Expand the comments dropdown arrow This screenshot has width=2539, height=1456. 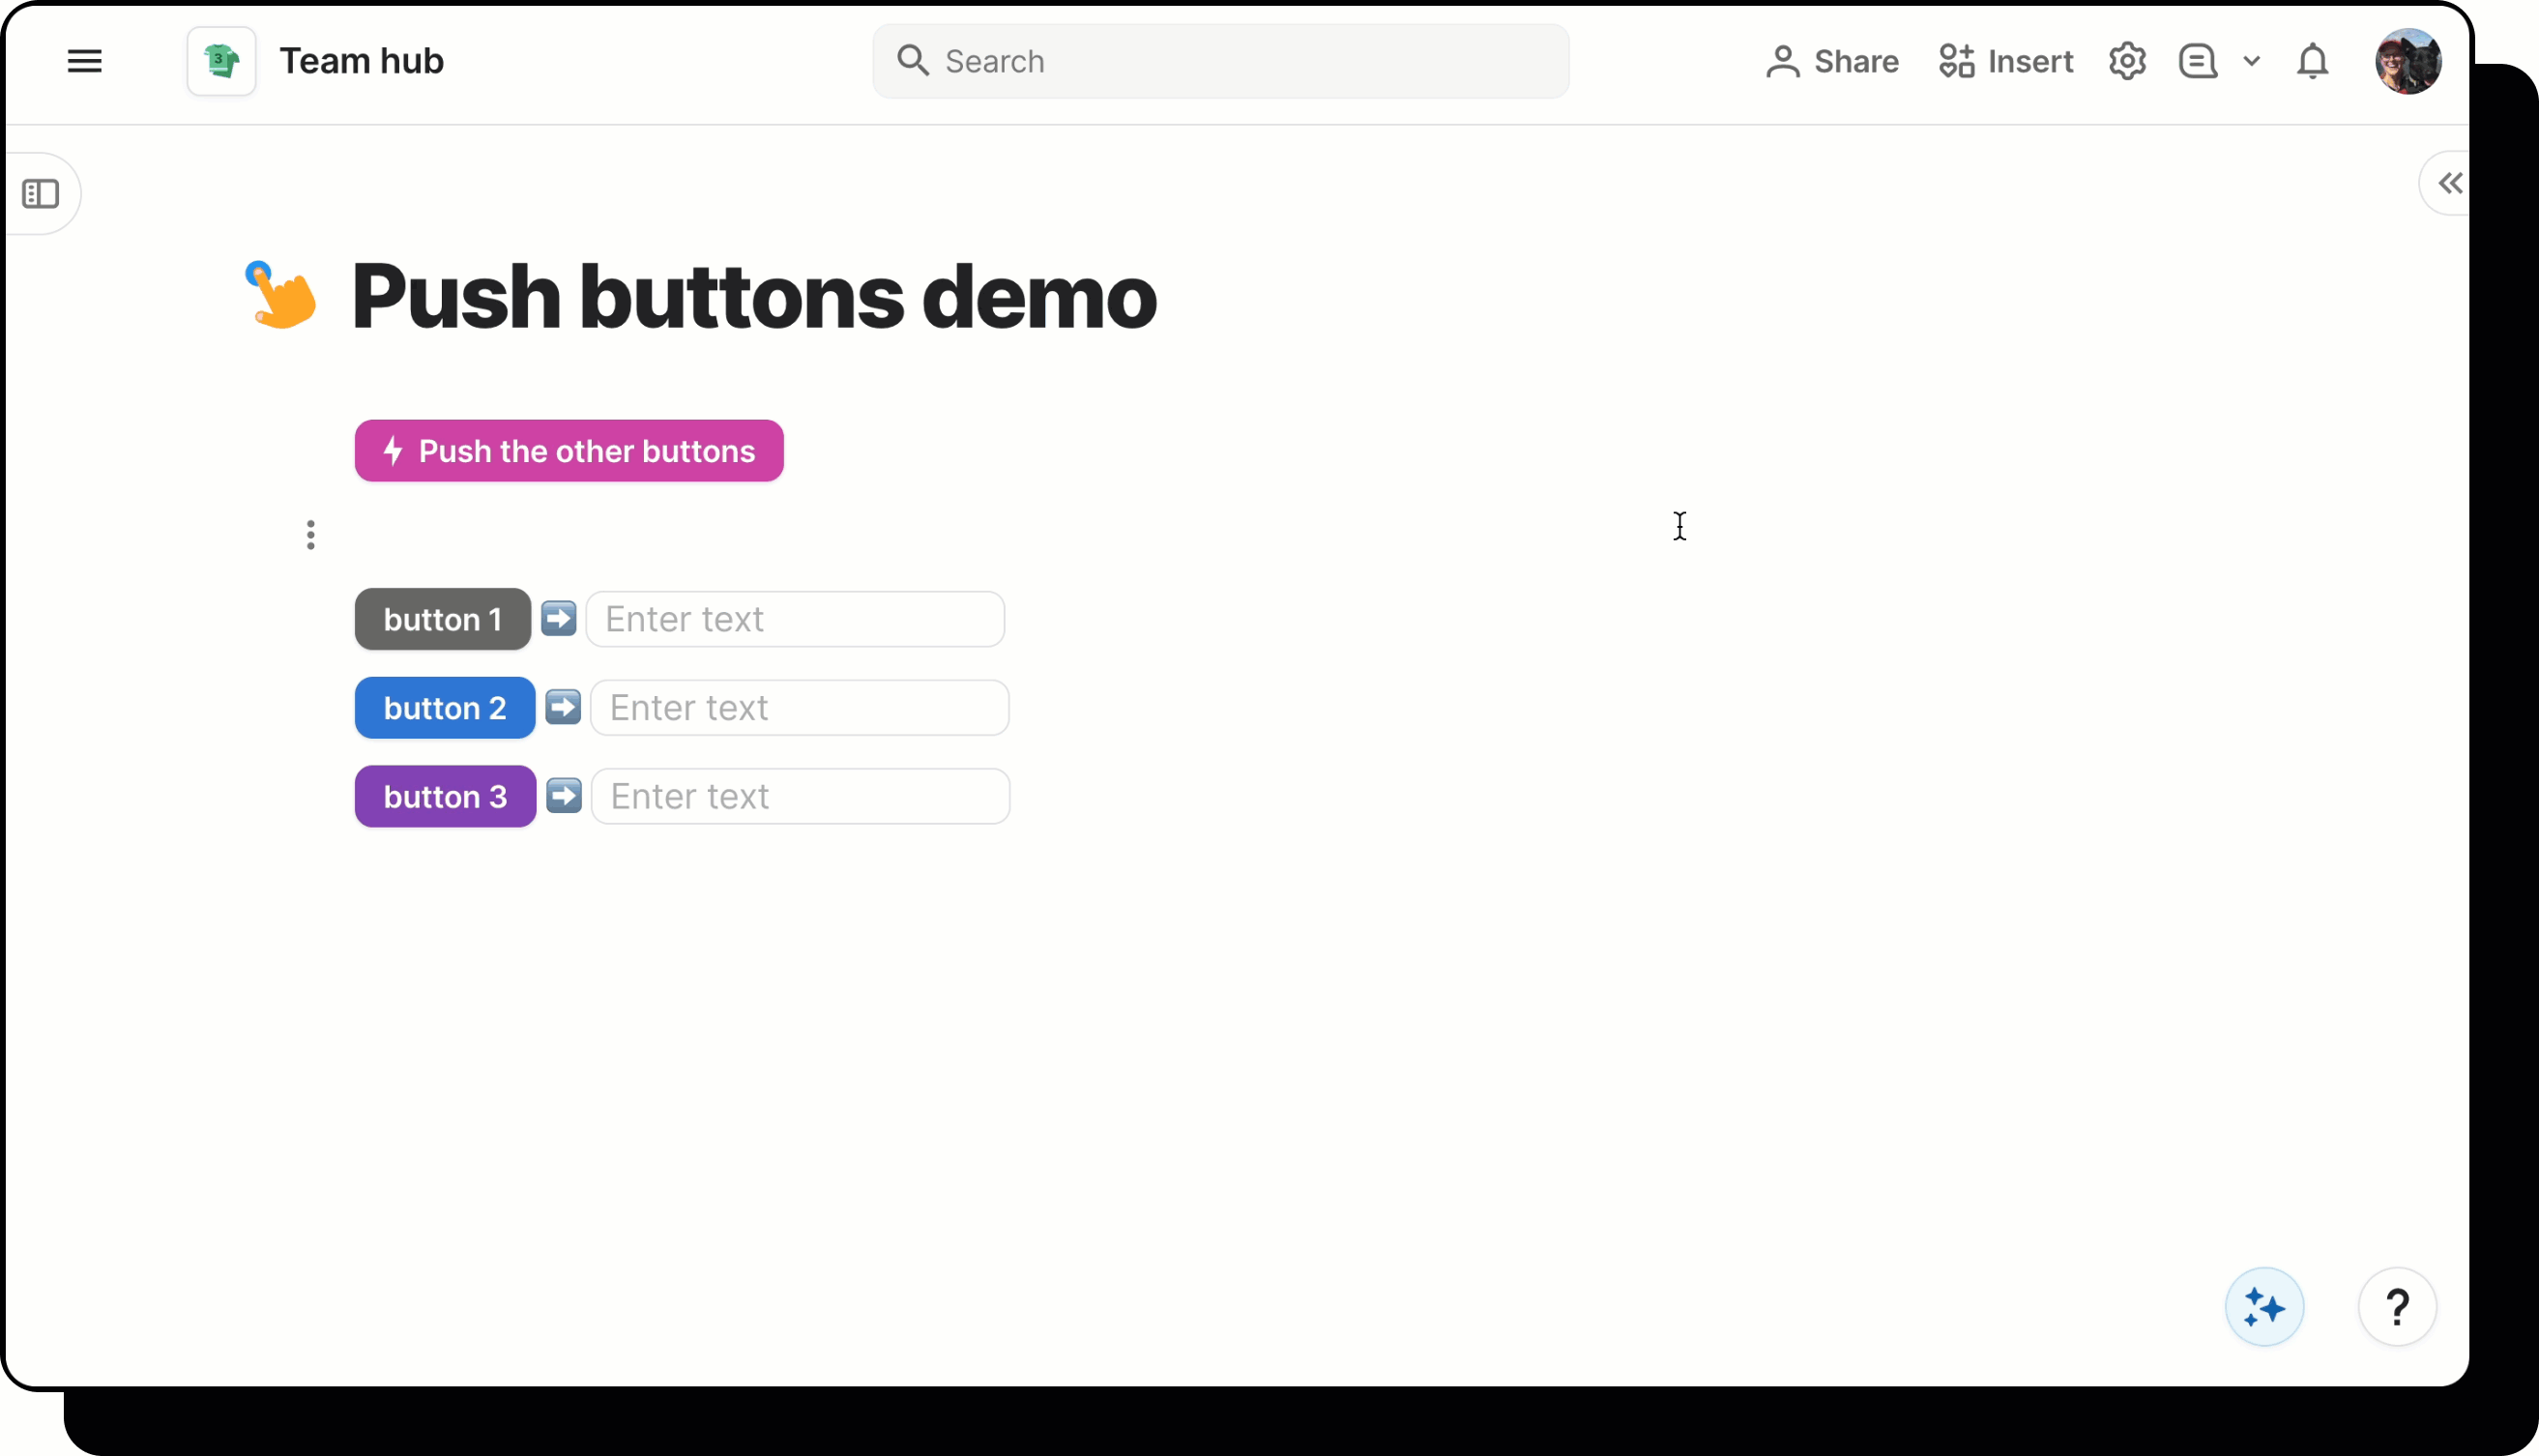(2251, 61)
